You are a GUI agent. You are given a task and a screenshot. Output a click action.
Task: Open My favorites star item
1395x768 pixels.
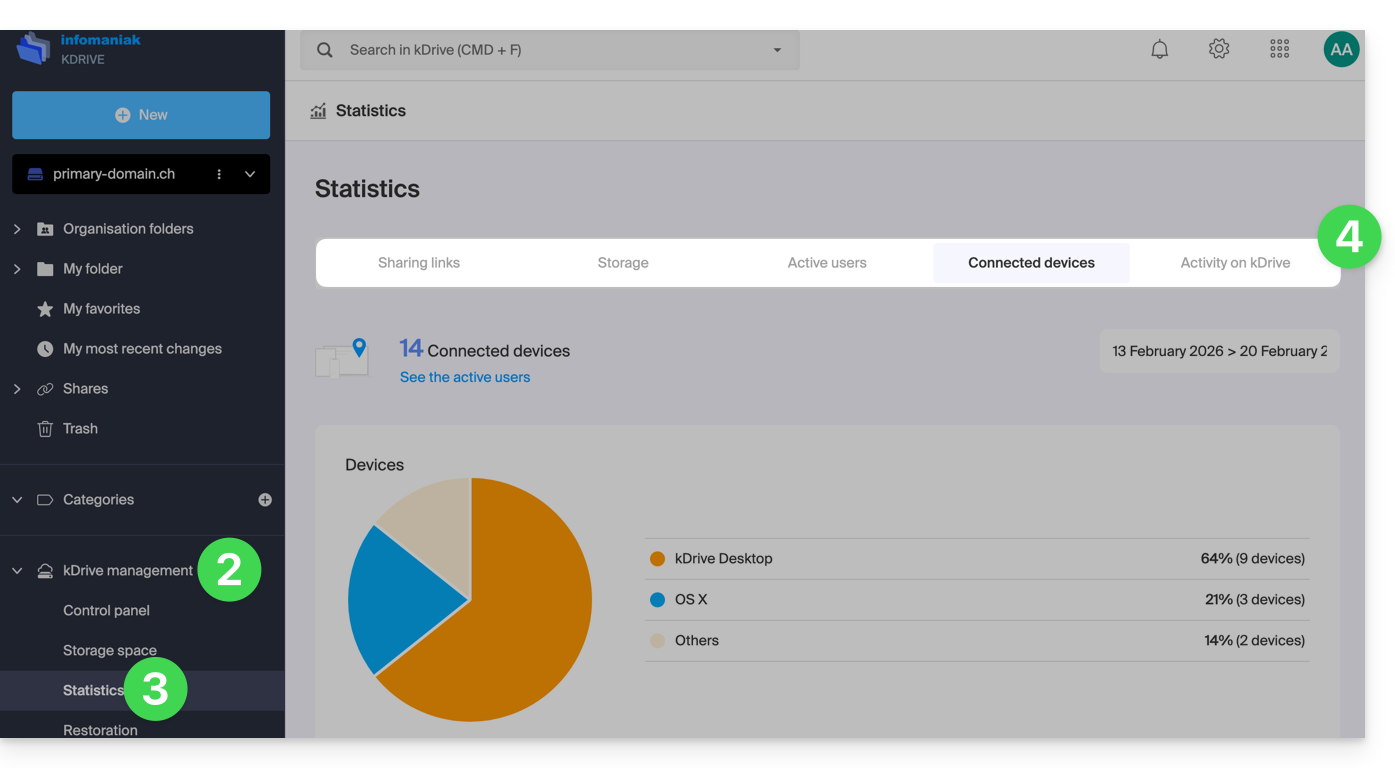click(101, 309)
